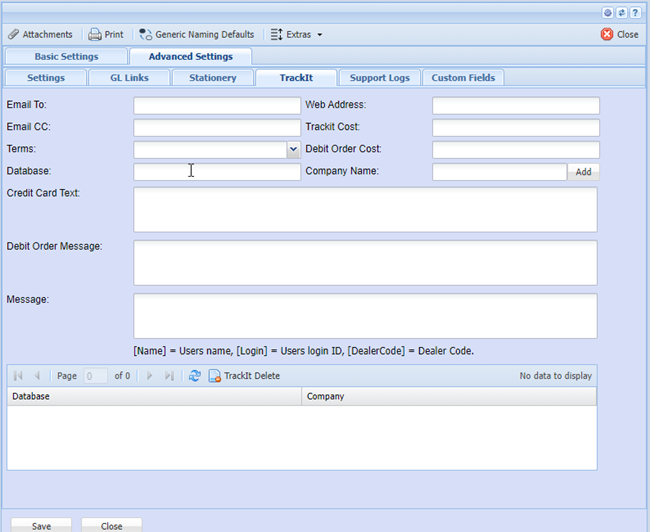Go to the next page of grid

[x=150, y=376]
